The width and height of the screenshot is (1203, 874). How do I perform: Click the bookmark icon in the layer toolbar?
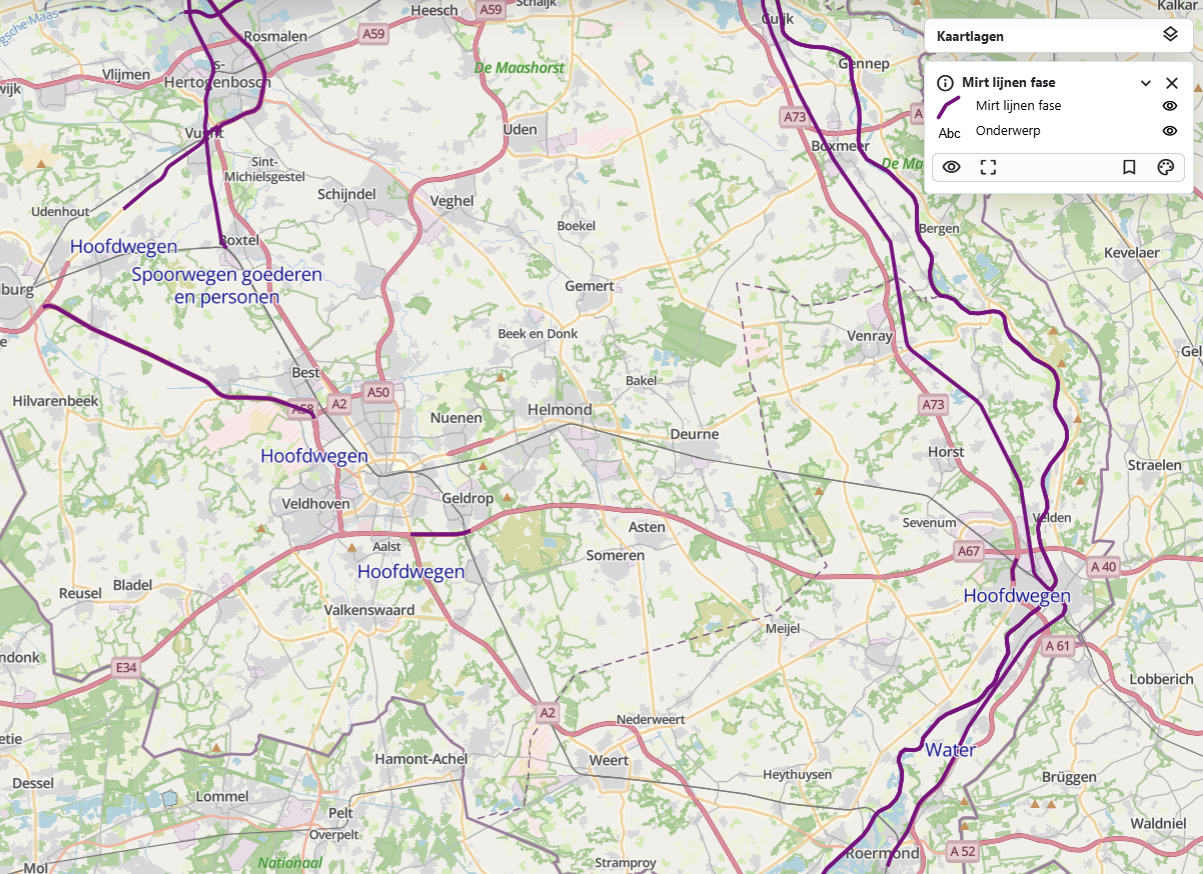(x=1129, y=167)
